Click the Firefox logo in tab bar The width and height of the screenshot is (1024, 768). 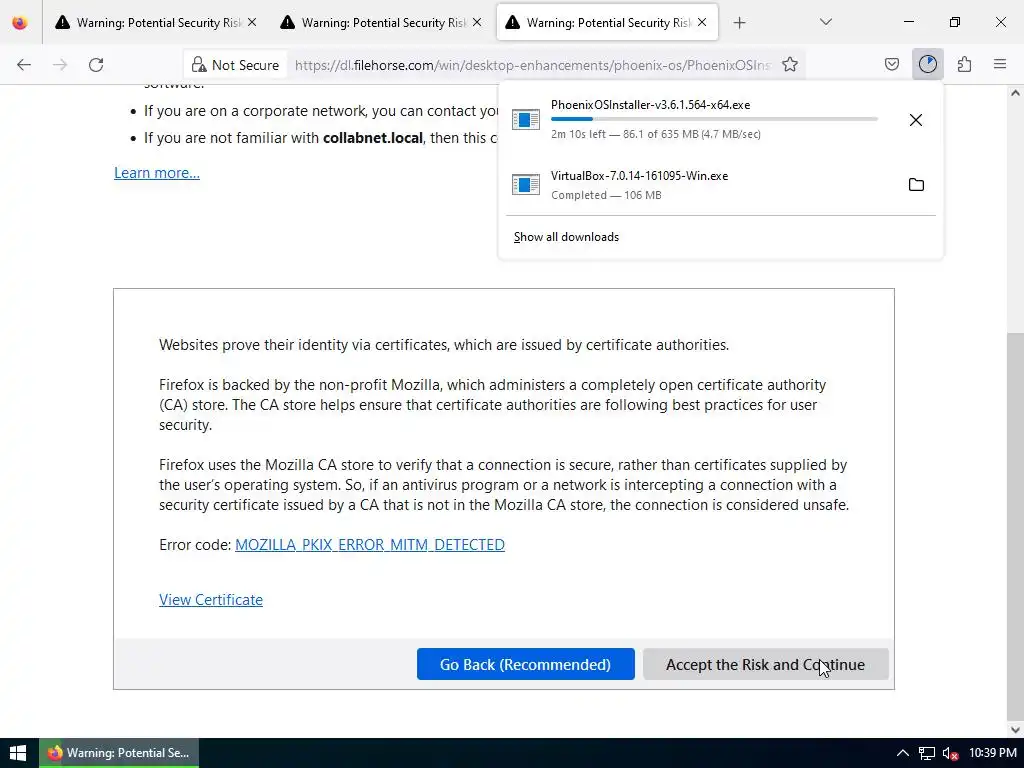(20, 22)
